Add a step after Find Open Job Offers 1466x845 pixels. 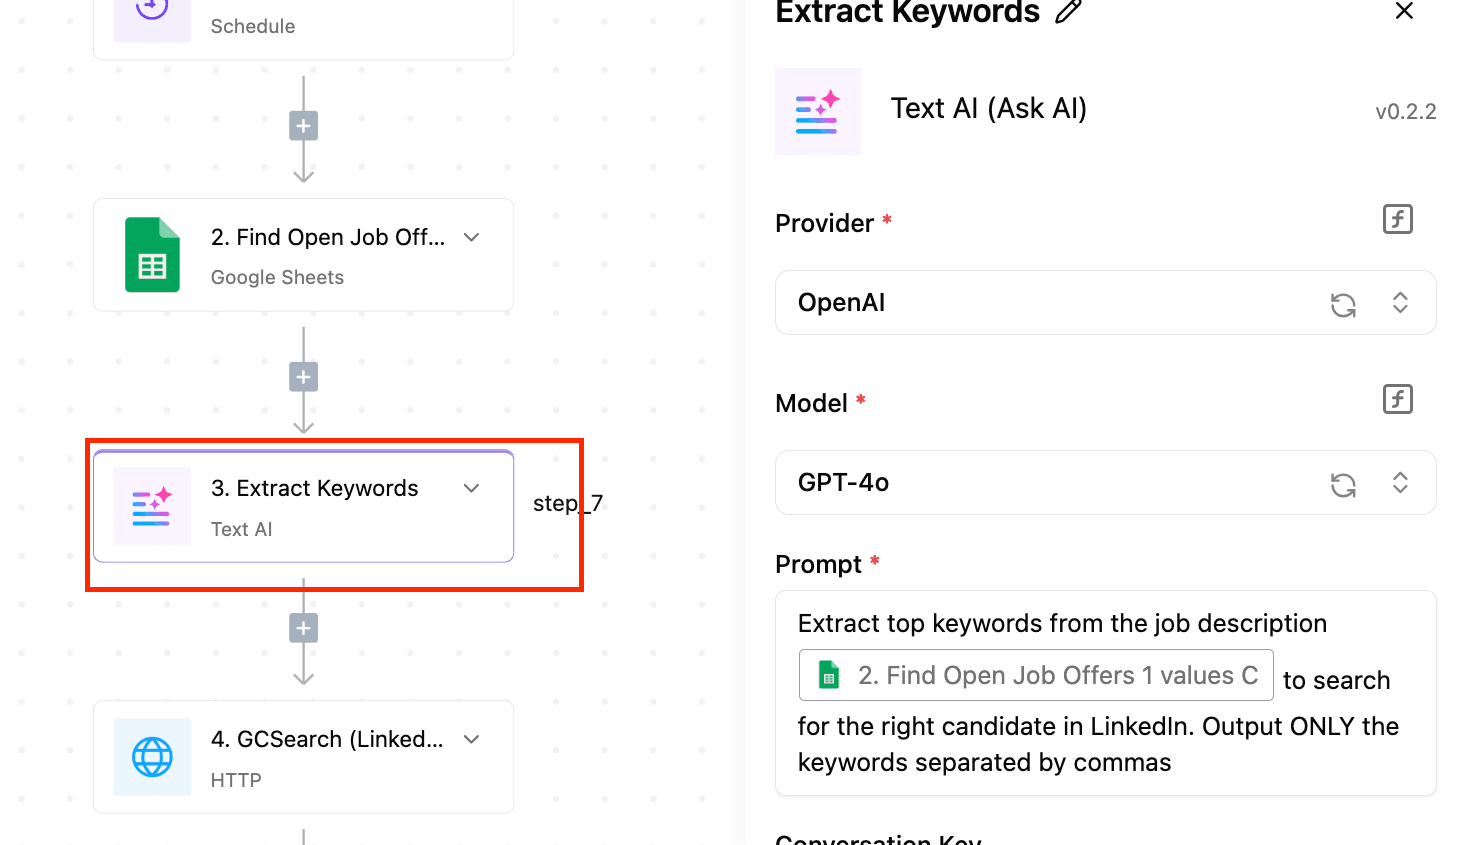(x=303, y=377)
